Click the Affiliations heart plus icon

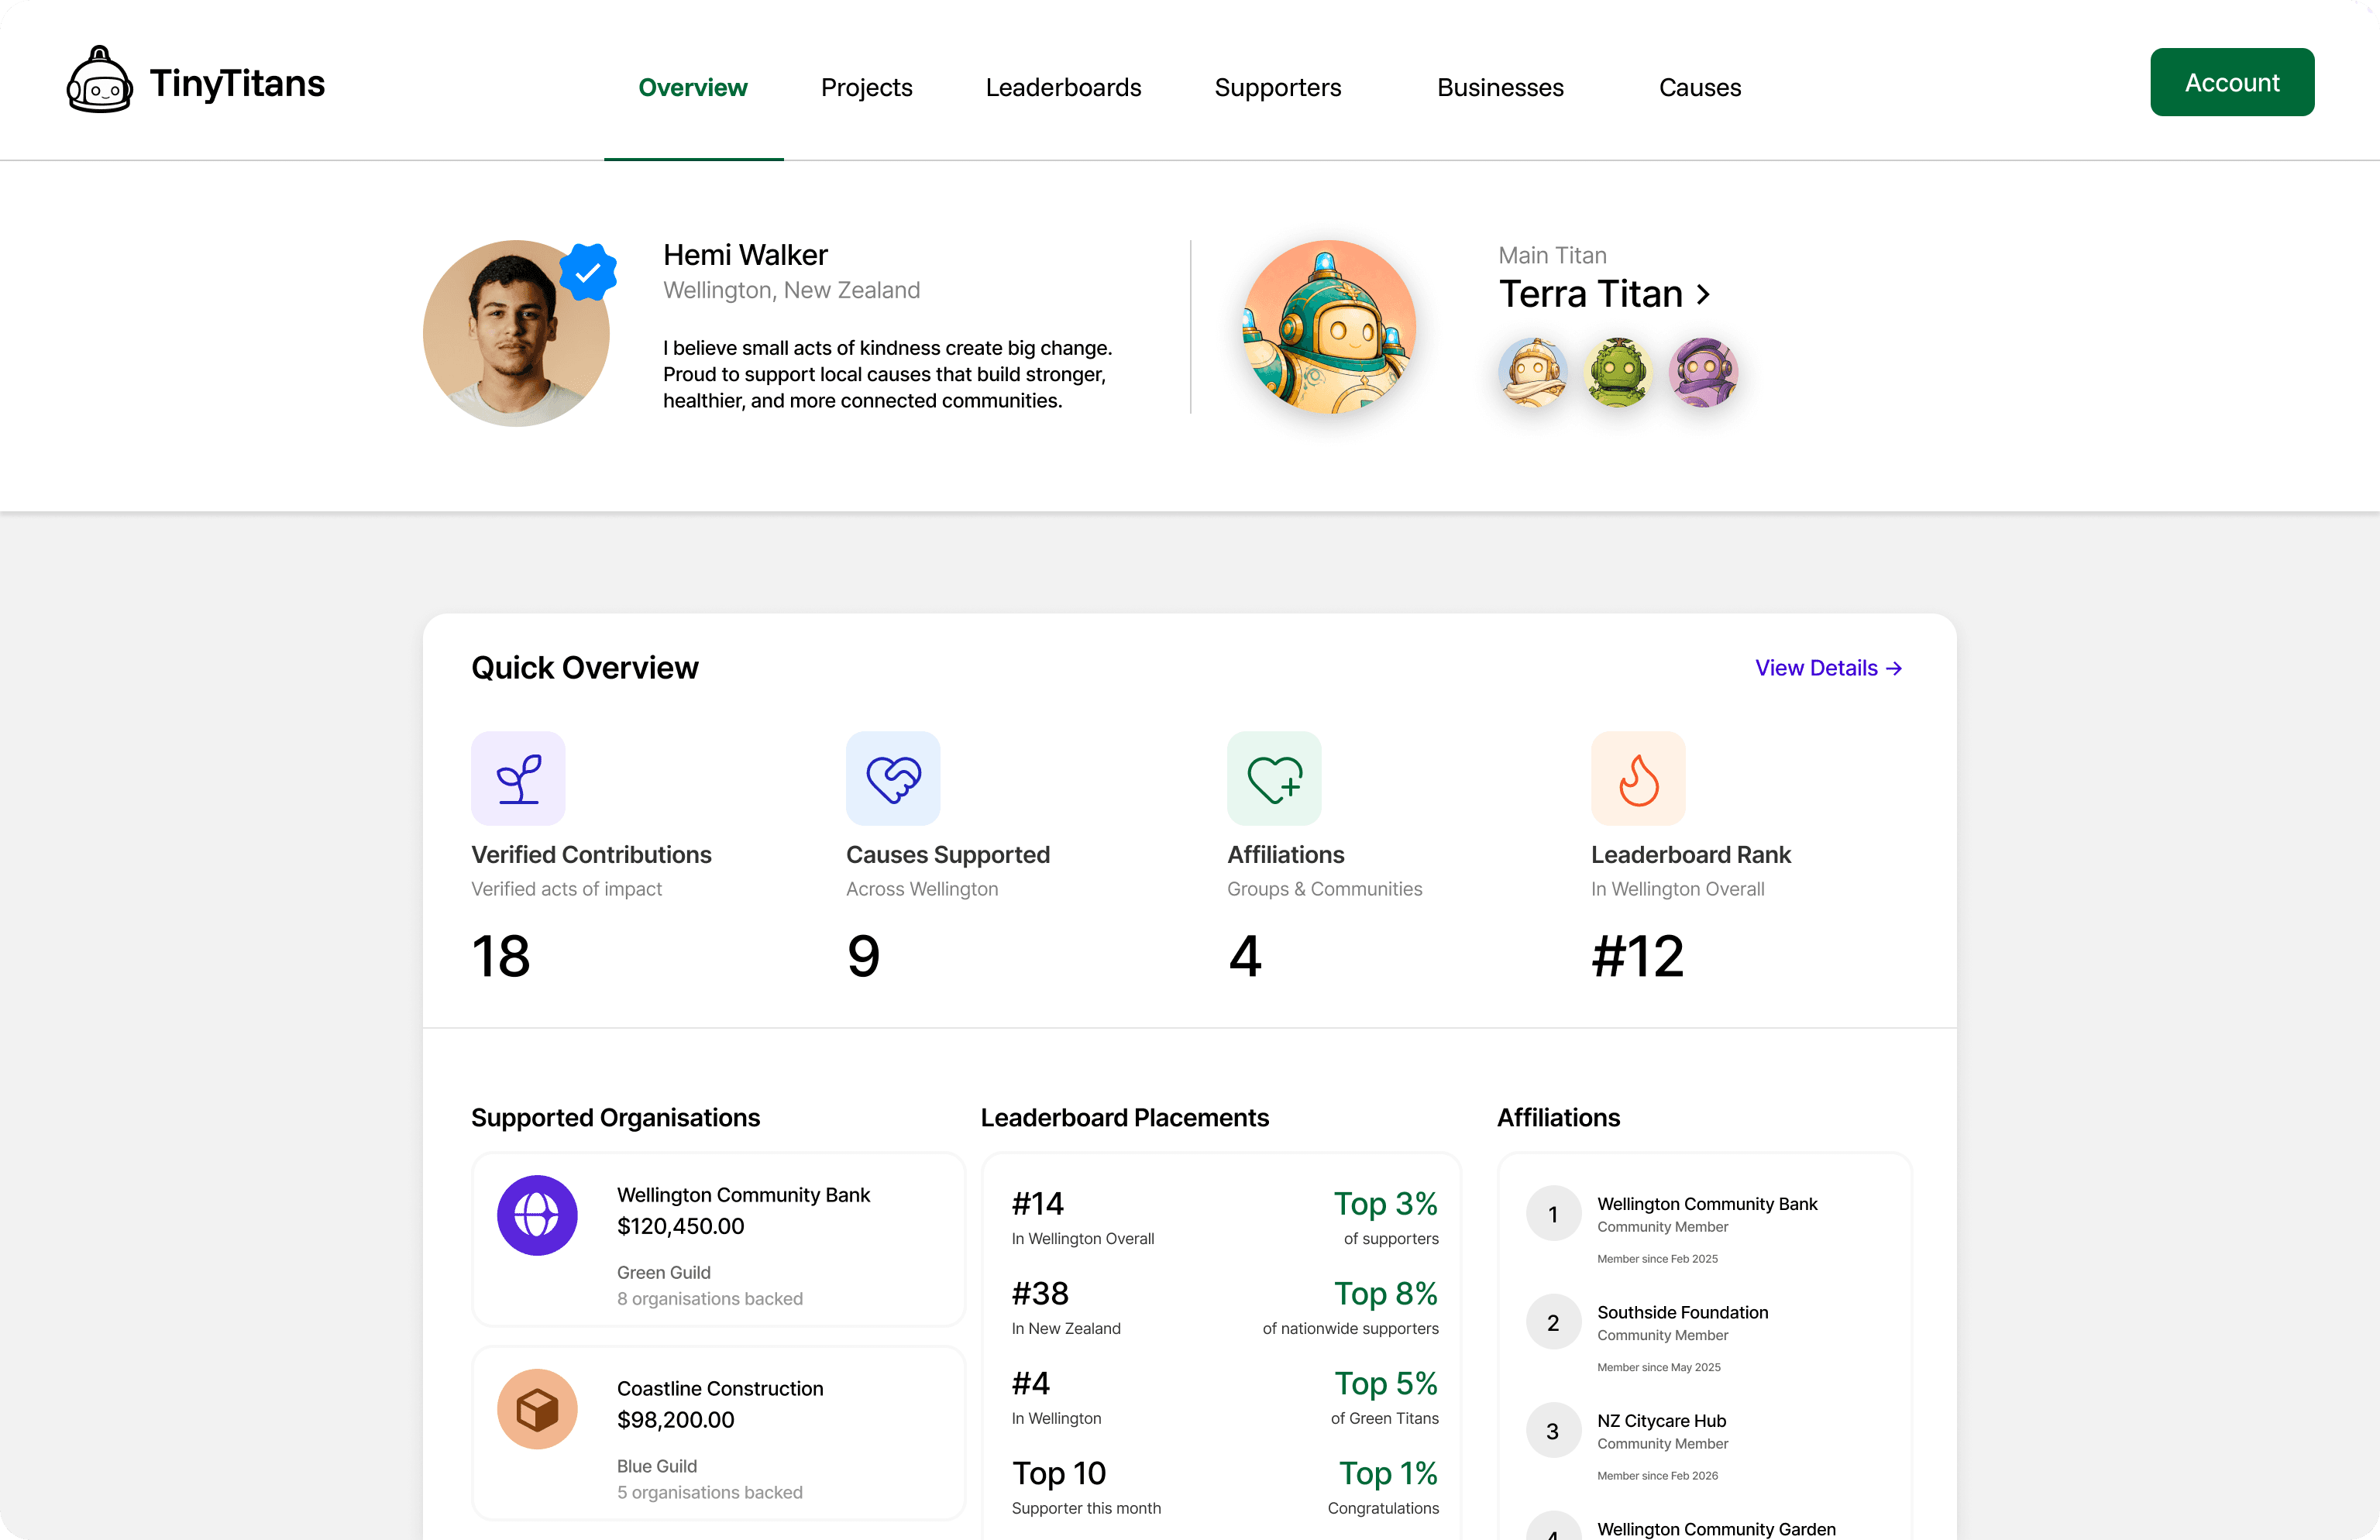click(x=1274, y=778)
